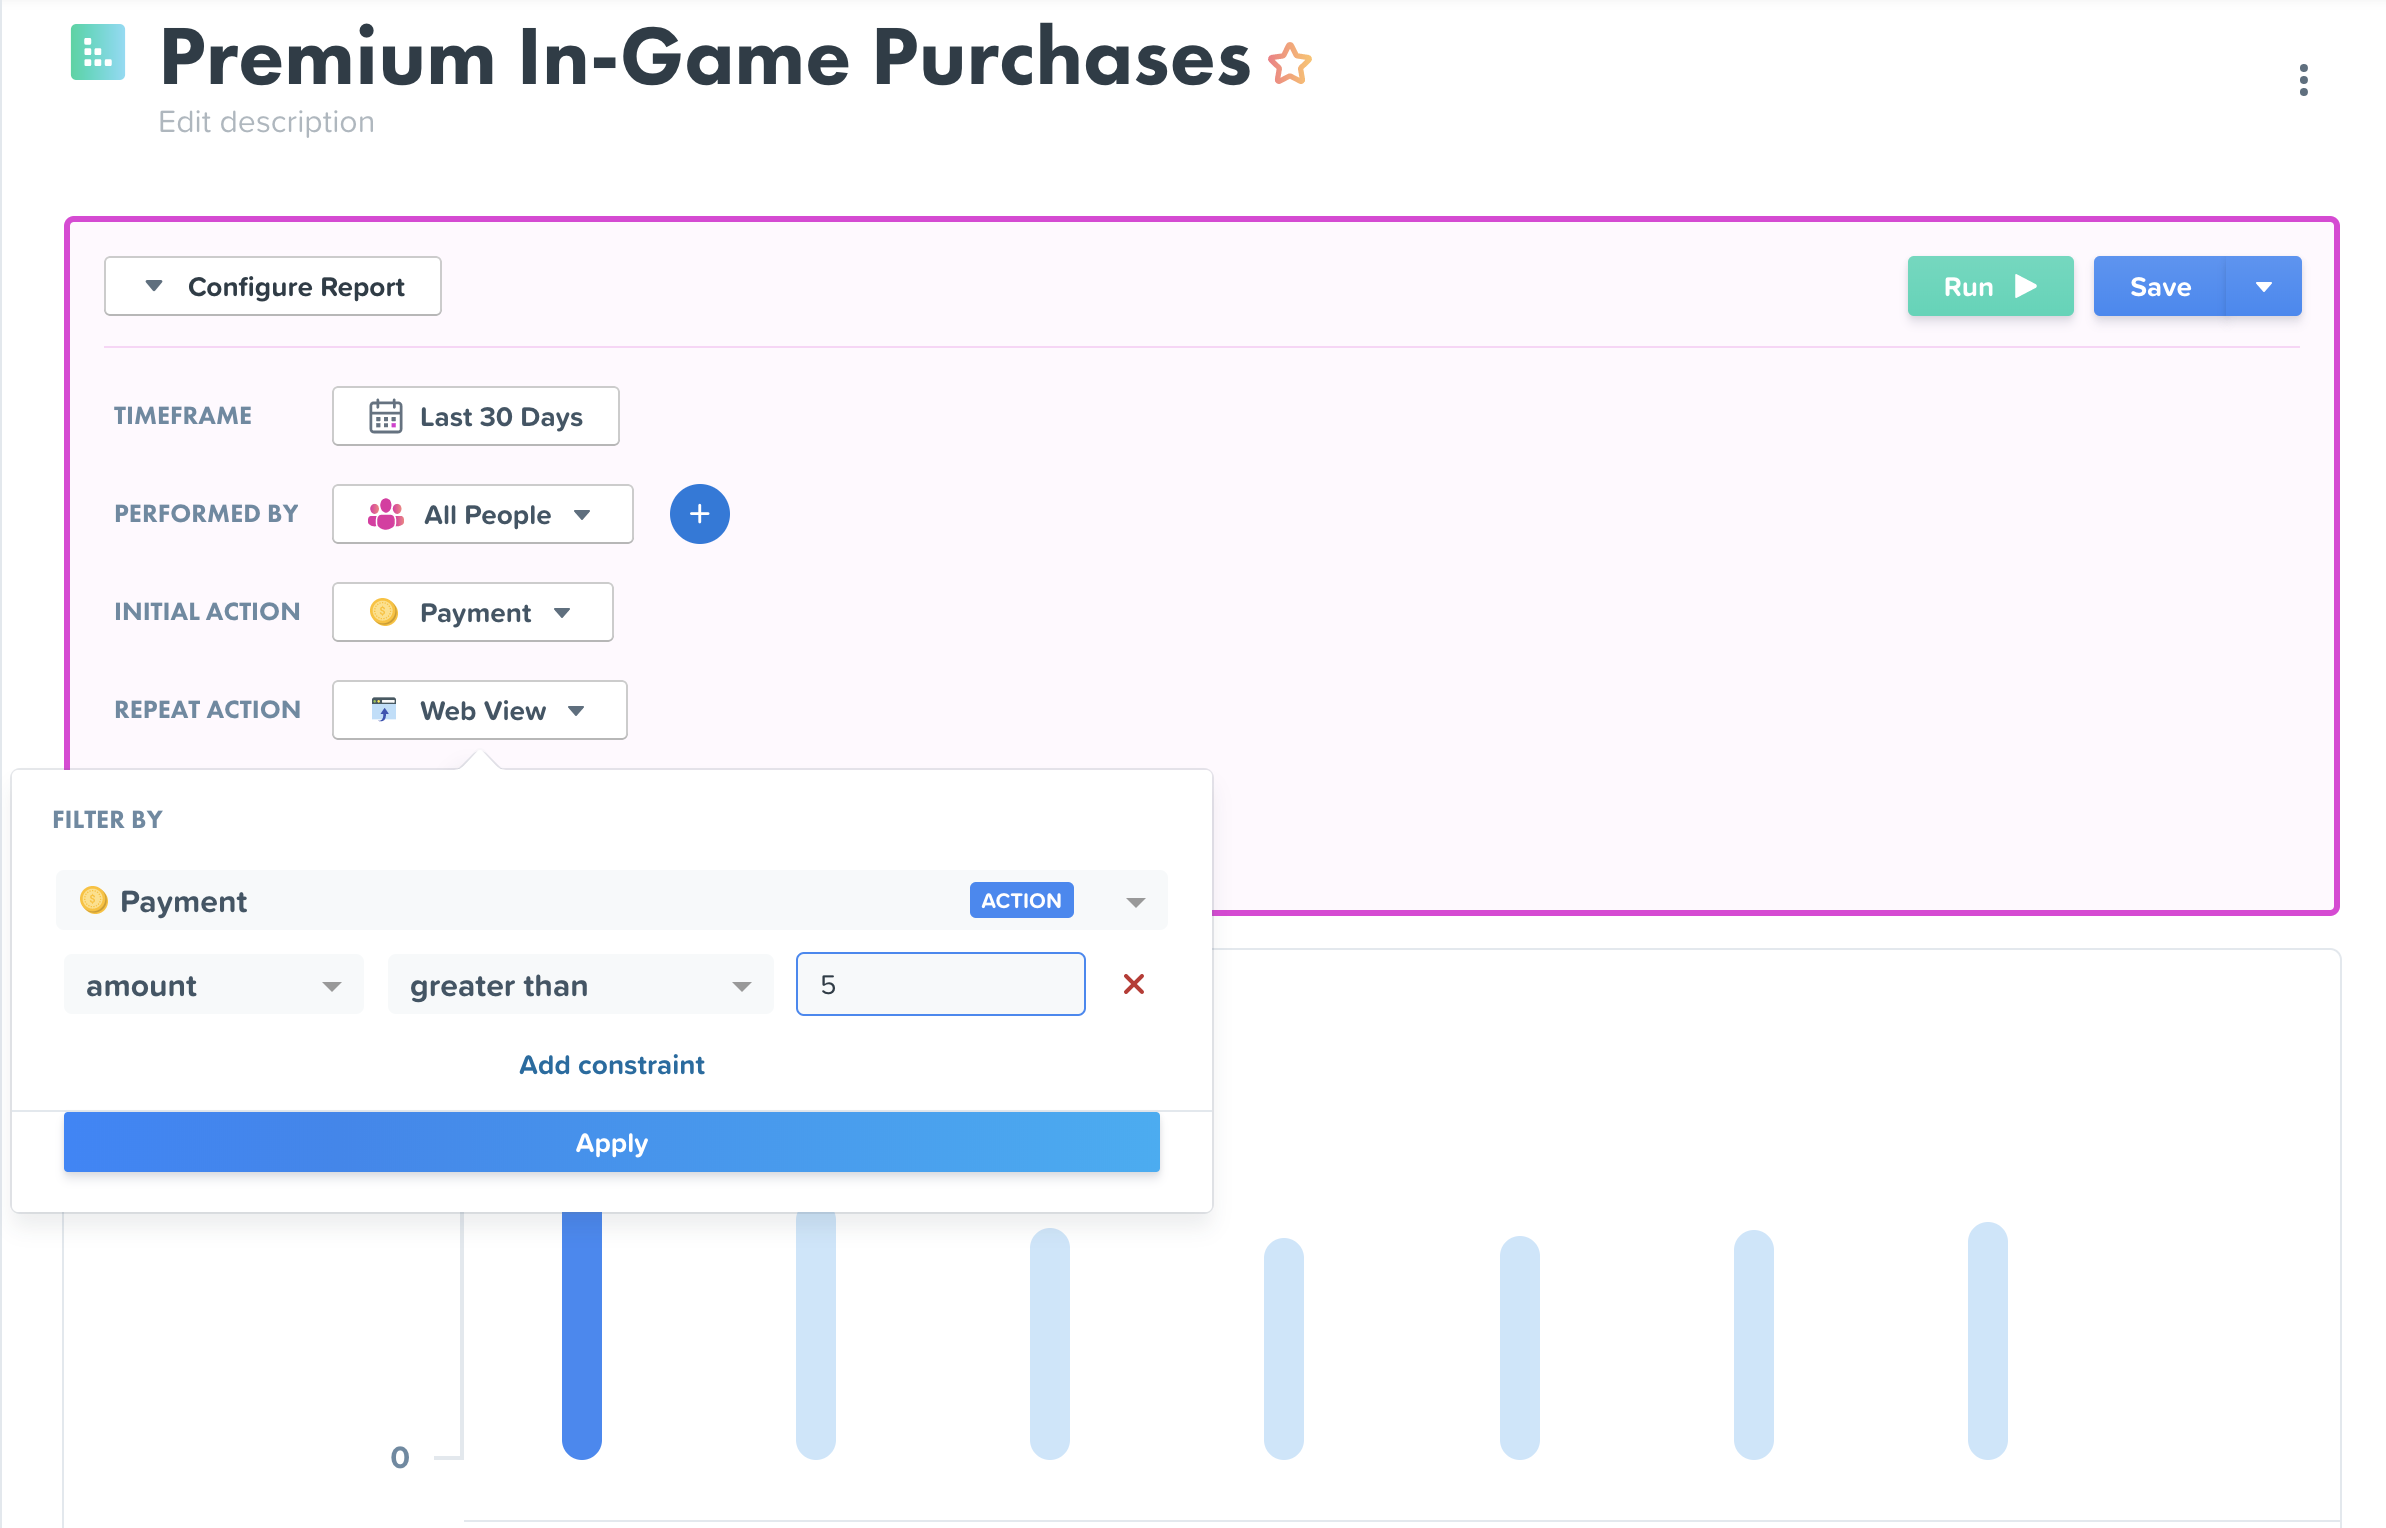Apply the filter
Screen dimensions: 2386x1528
tap(612, 1142)
